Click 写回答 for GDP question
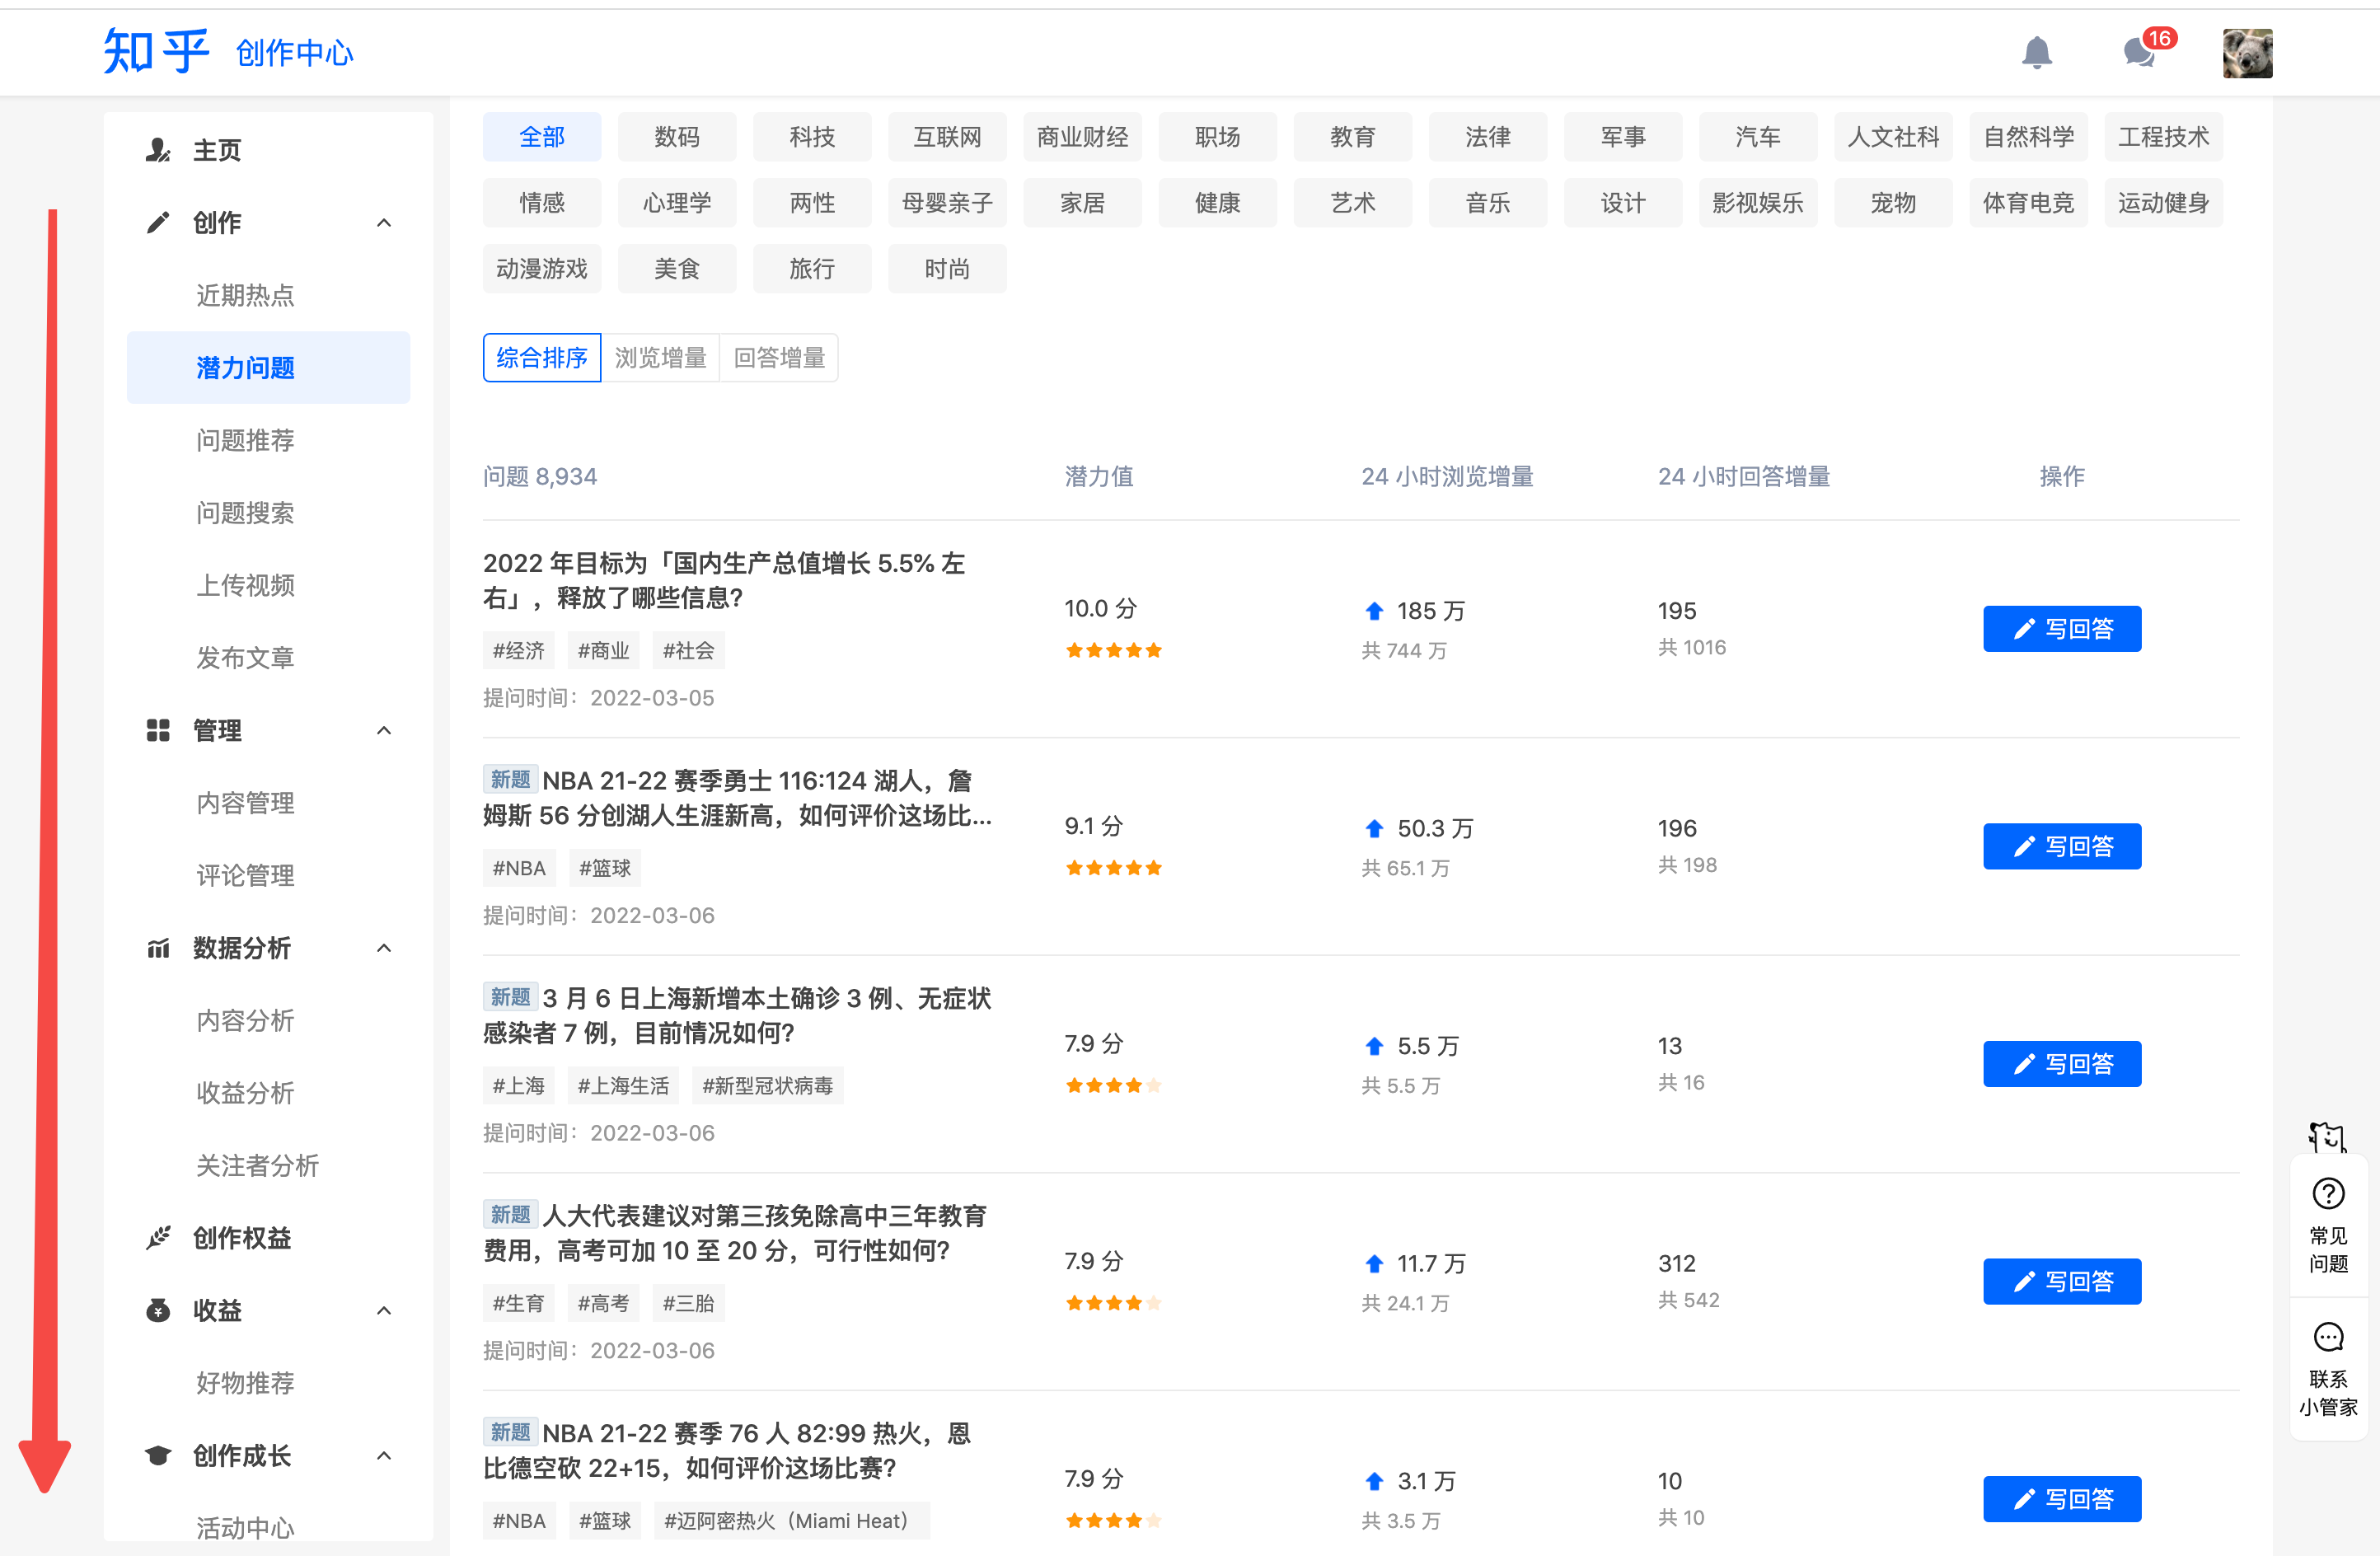Viewport: 2380px width, 1556px height. coord(2061,629)
